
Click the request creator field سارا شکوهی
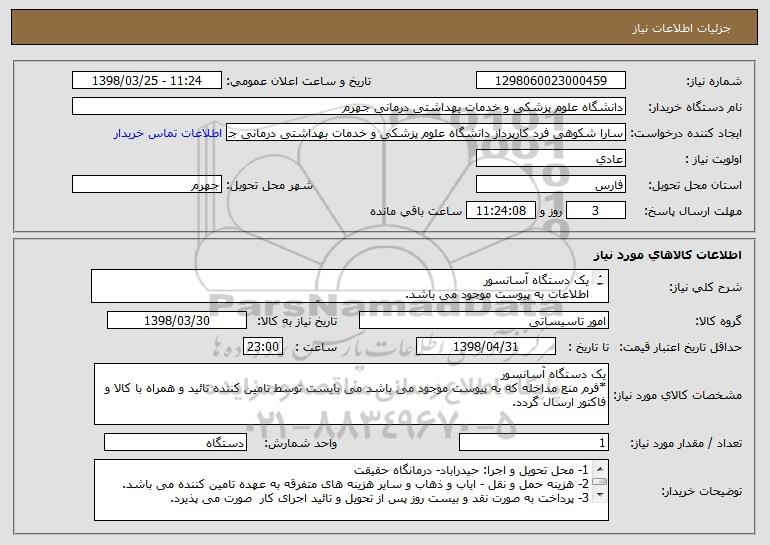pyautogui.click(x=426, y=133)
